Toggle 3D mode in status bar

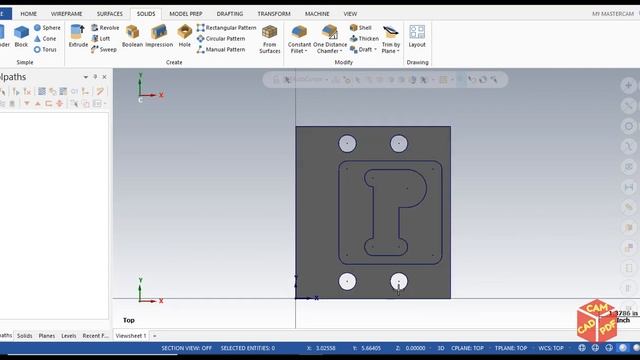point(441,348)
